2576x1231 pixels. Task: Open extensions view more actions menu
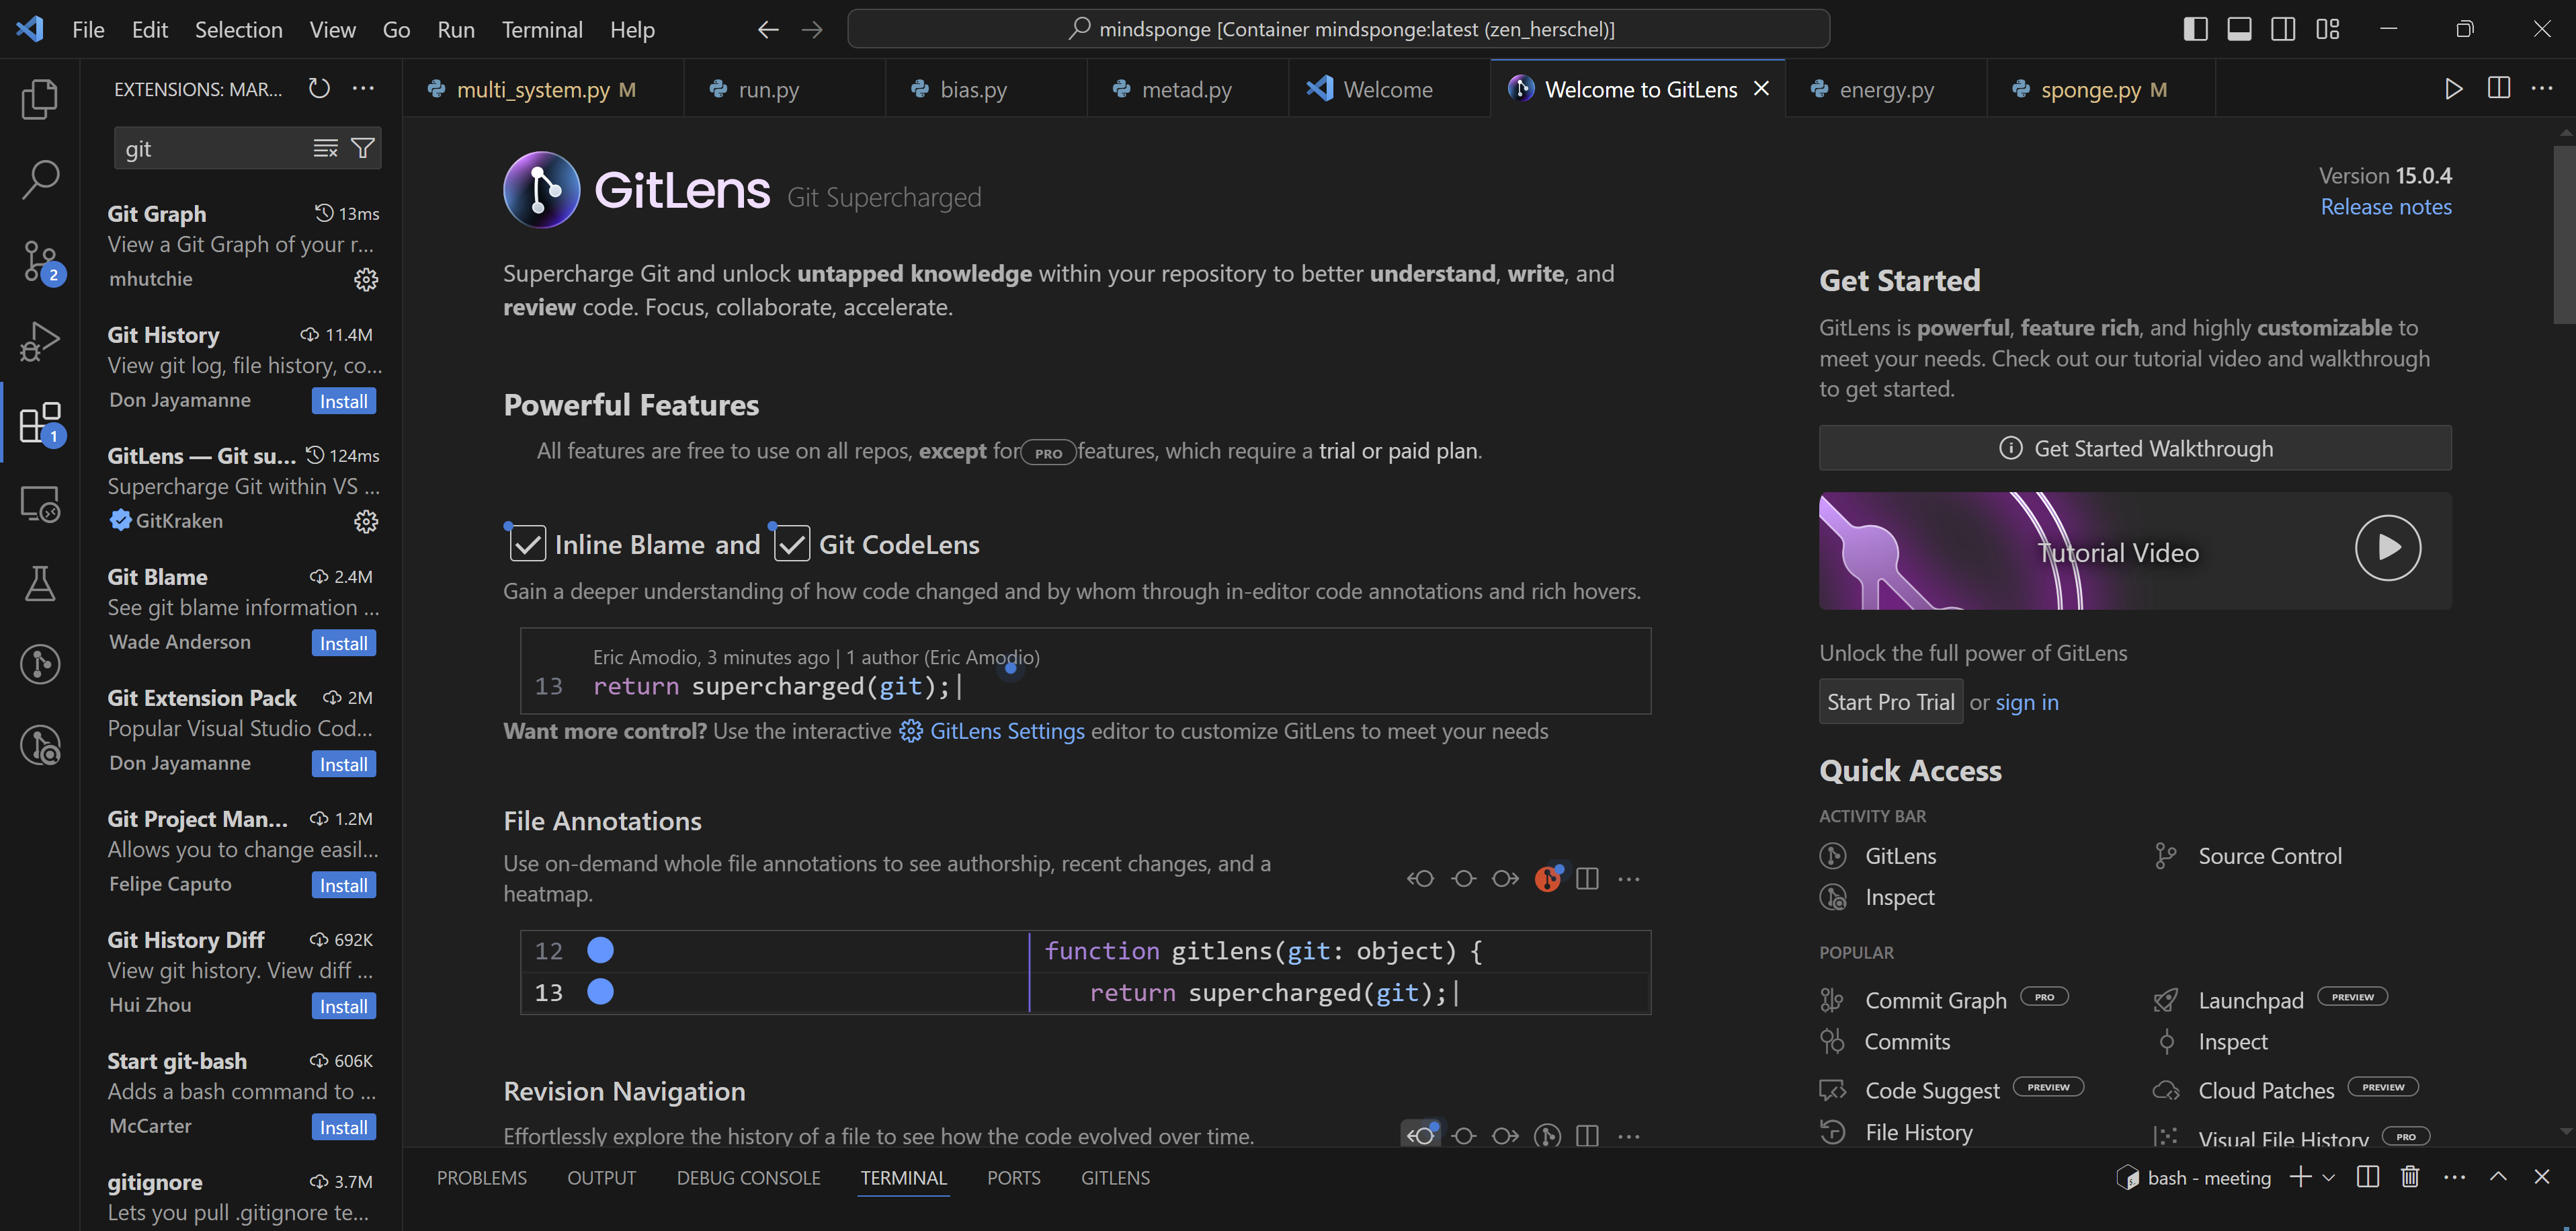click(363, 89)
